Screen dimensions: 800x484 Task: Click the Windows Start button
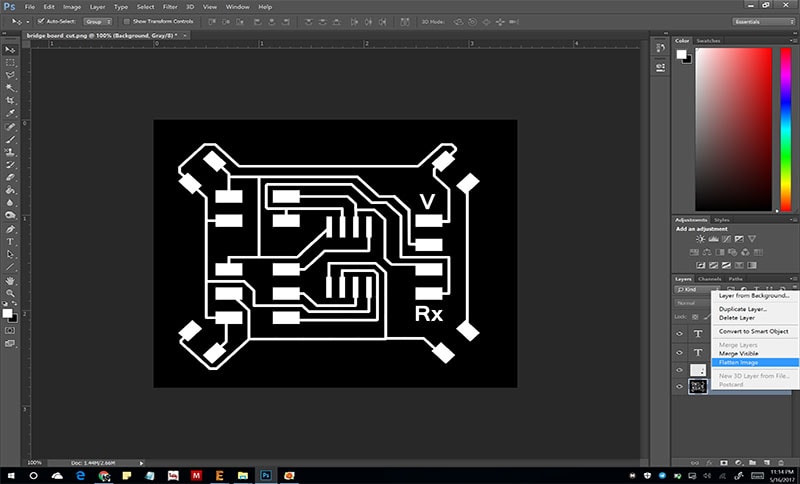coord(10,475)
